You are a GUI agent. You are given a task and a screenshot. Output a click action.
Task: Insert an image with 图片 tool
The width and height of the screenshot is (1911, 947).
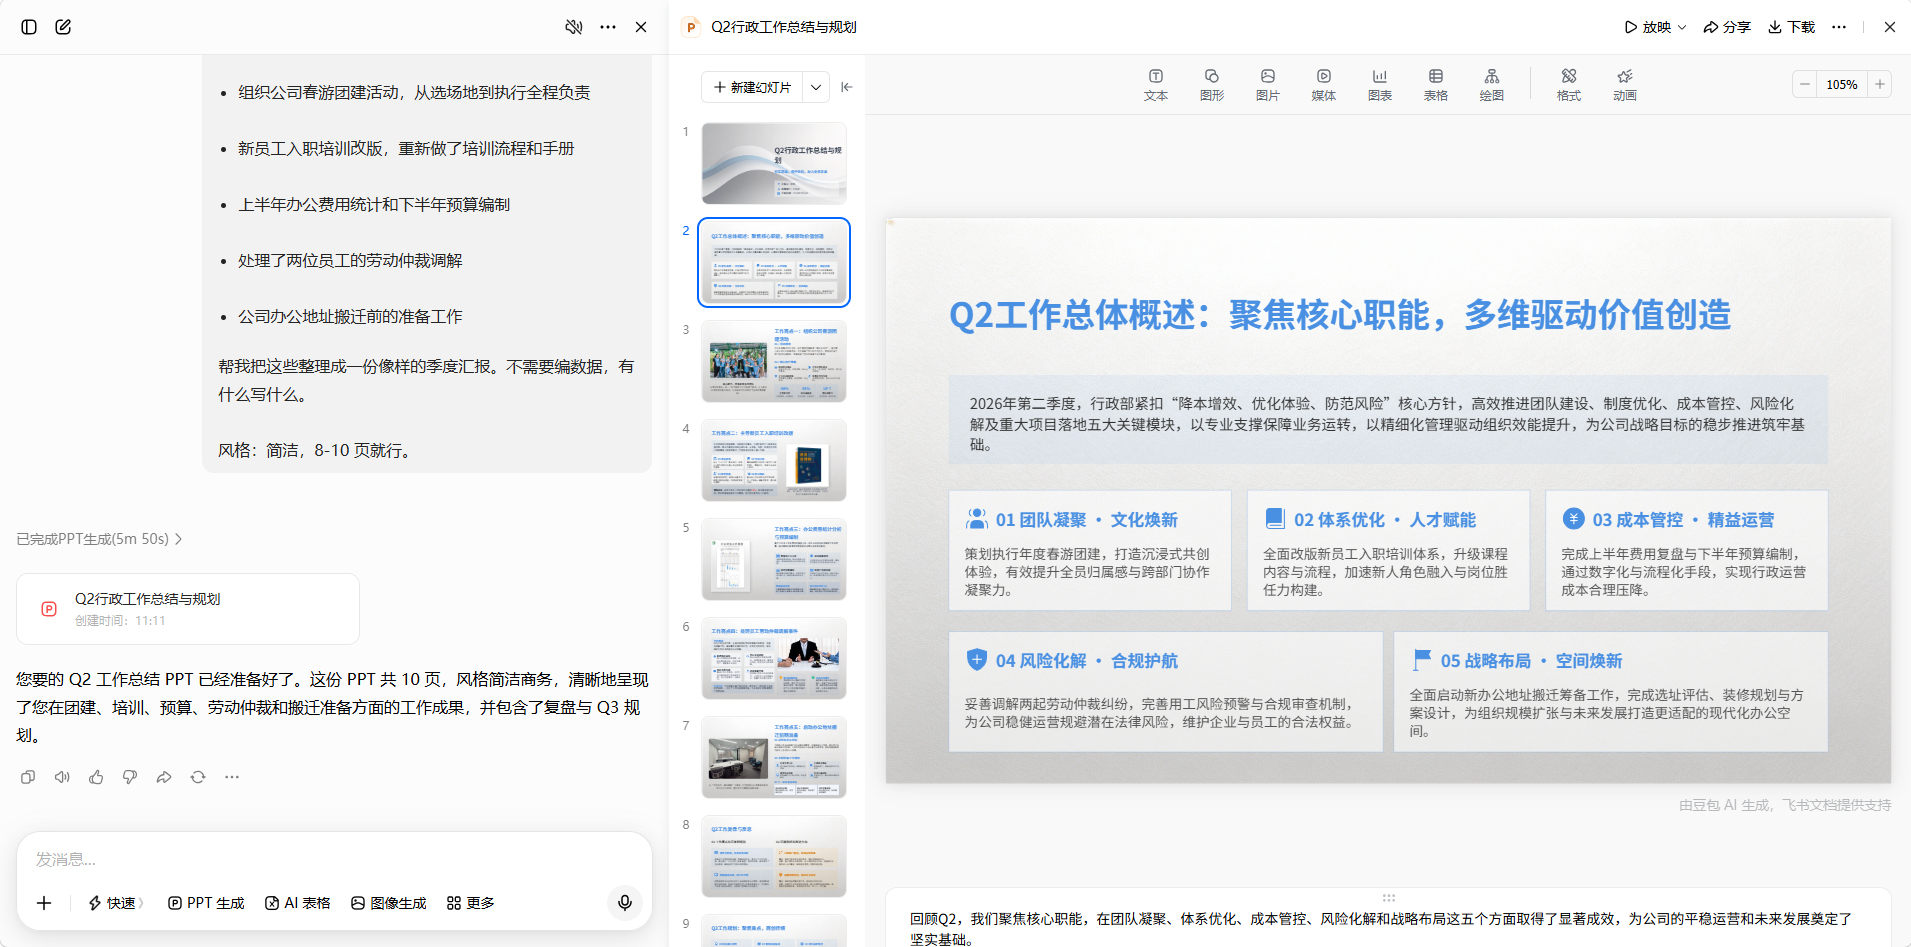(1268, 85)
